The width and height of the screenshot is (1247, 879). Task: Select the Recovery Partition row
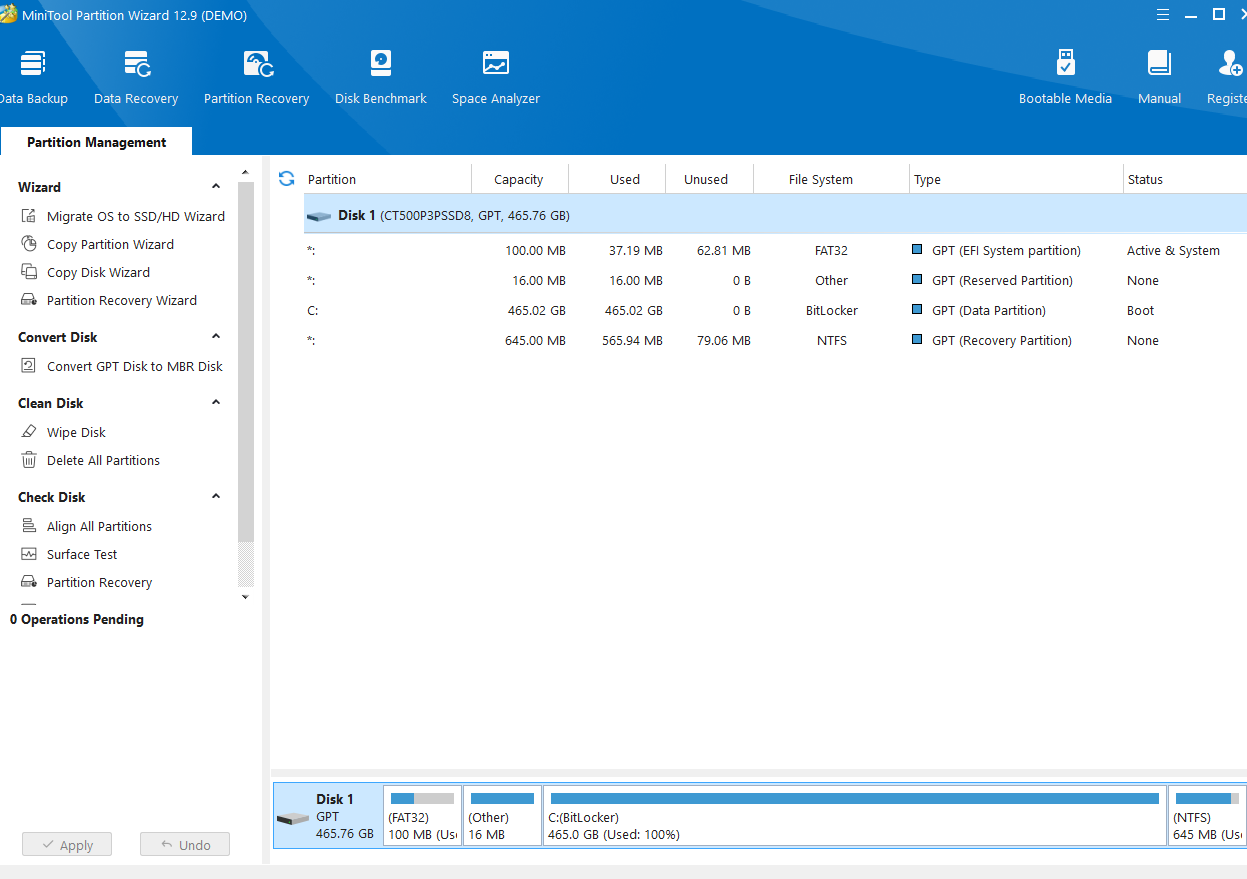[775, 341]
